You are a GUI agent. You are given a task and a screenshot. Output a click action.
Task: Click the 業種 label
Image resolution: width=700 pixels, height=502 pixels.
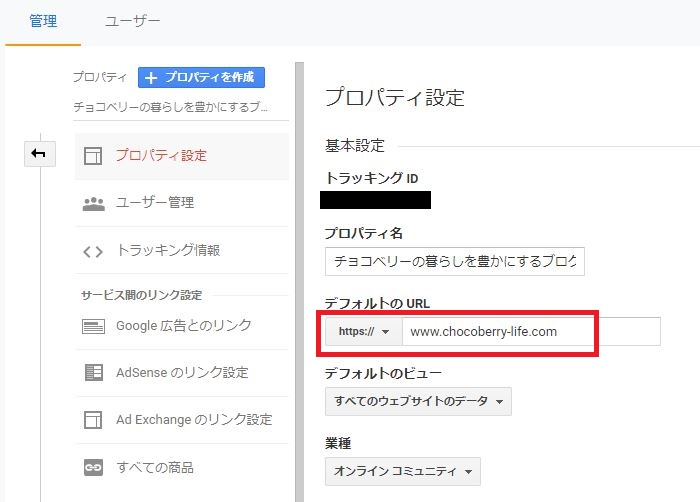pos(338,443)
